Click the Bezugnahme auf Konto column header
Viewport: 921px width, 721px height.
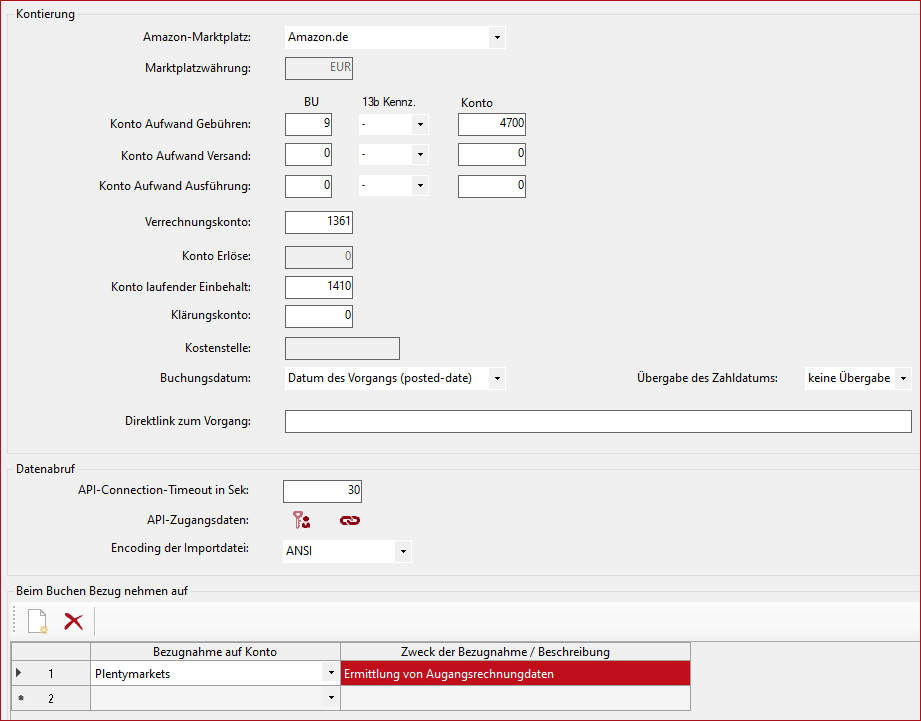(x=215, y=651)
